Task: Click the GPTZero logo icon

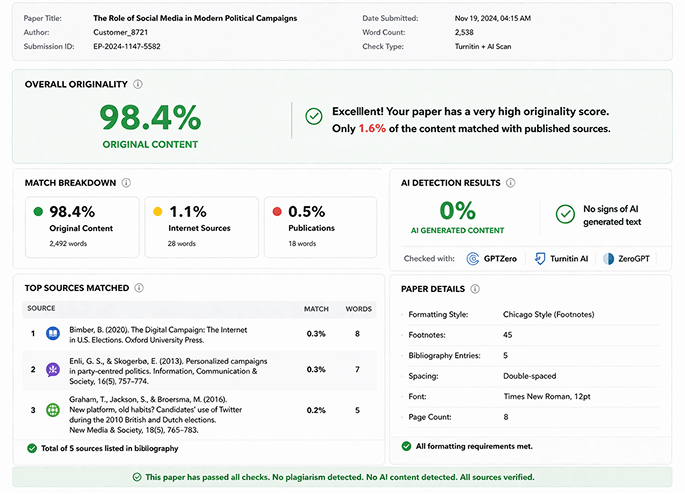Action: coord(473,258)
